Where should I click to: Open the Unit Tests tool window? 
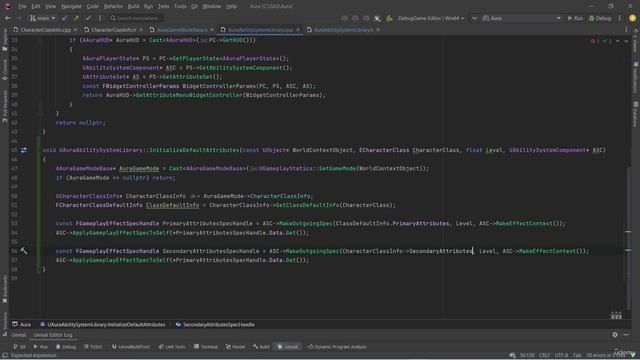coord(172,347)
